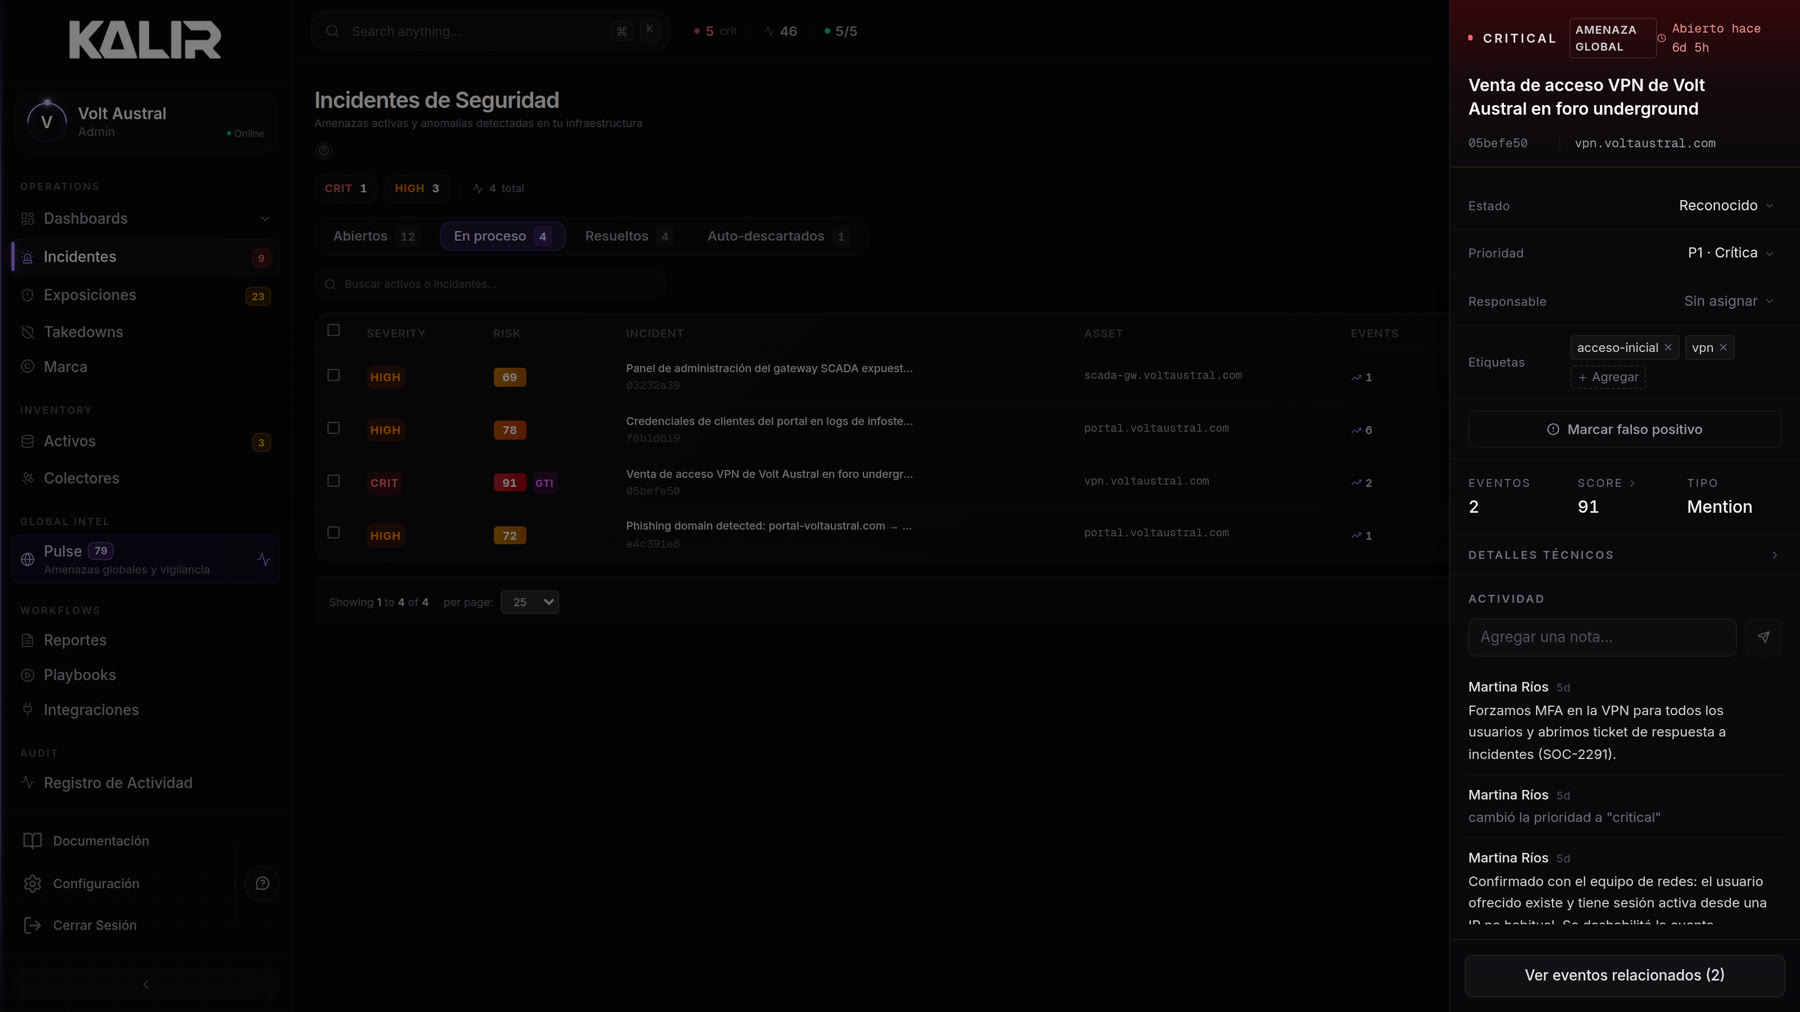
Task: Open the help question-mark icon near Configuración
Action: click(x=262, y=884)
